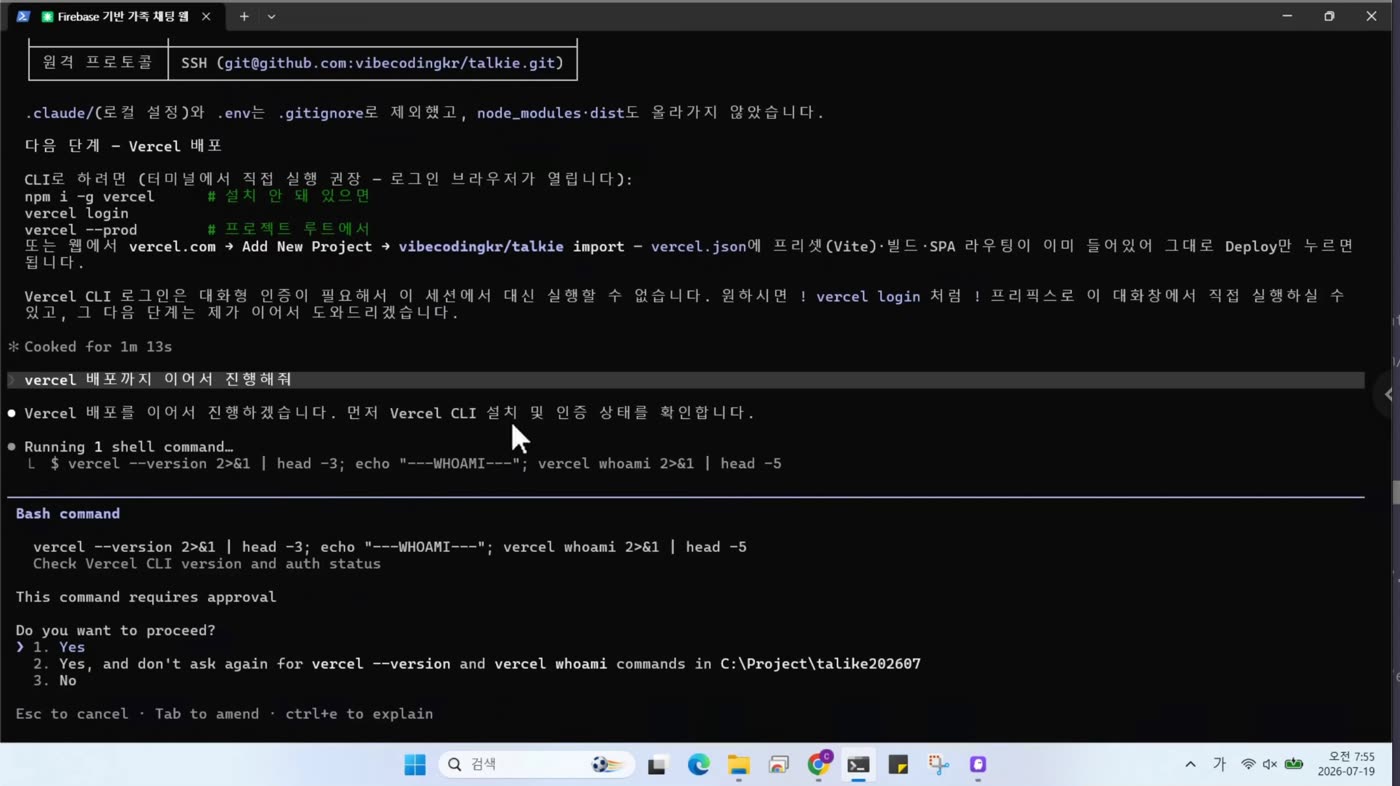
Task: Click the 'ctrl+e to explain' hint
Action: 359,714
